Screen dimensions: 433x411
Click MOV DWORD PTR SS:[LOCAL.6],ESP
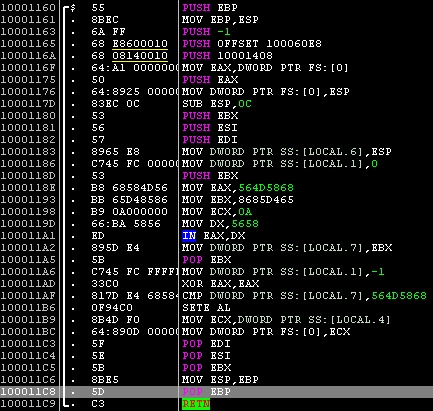click(x=287, y=152)
